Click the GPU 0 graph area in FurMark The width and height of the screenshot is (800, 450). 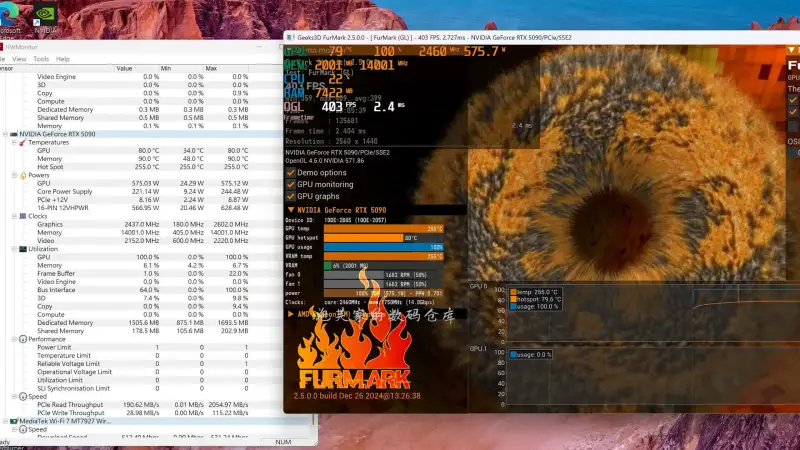(652, 314)
